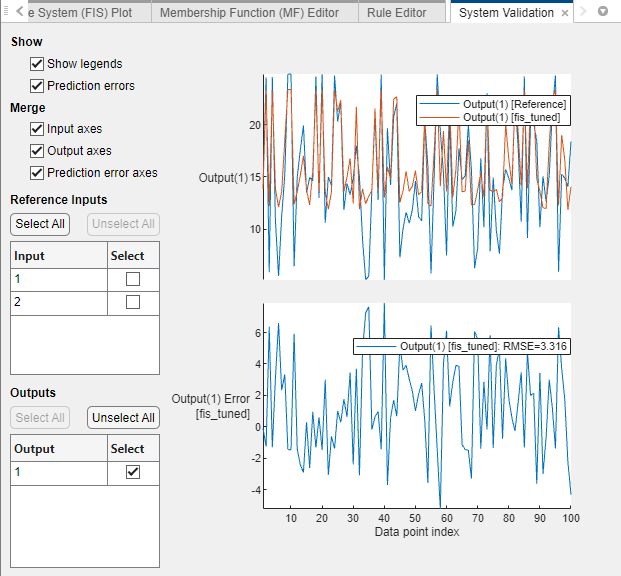Click Unselect All under Reference Inputs
Viewport: 621px width, 576px height.
pyautogui.click(x=123, y=224)
